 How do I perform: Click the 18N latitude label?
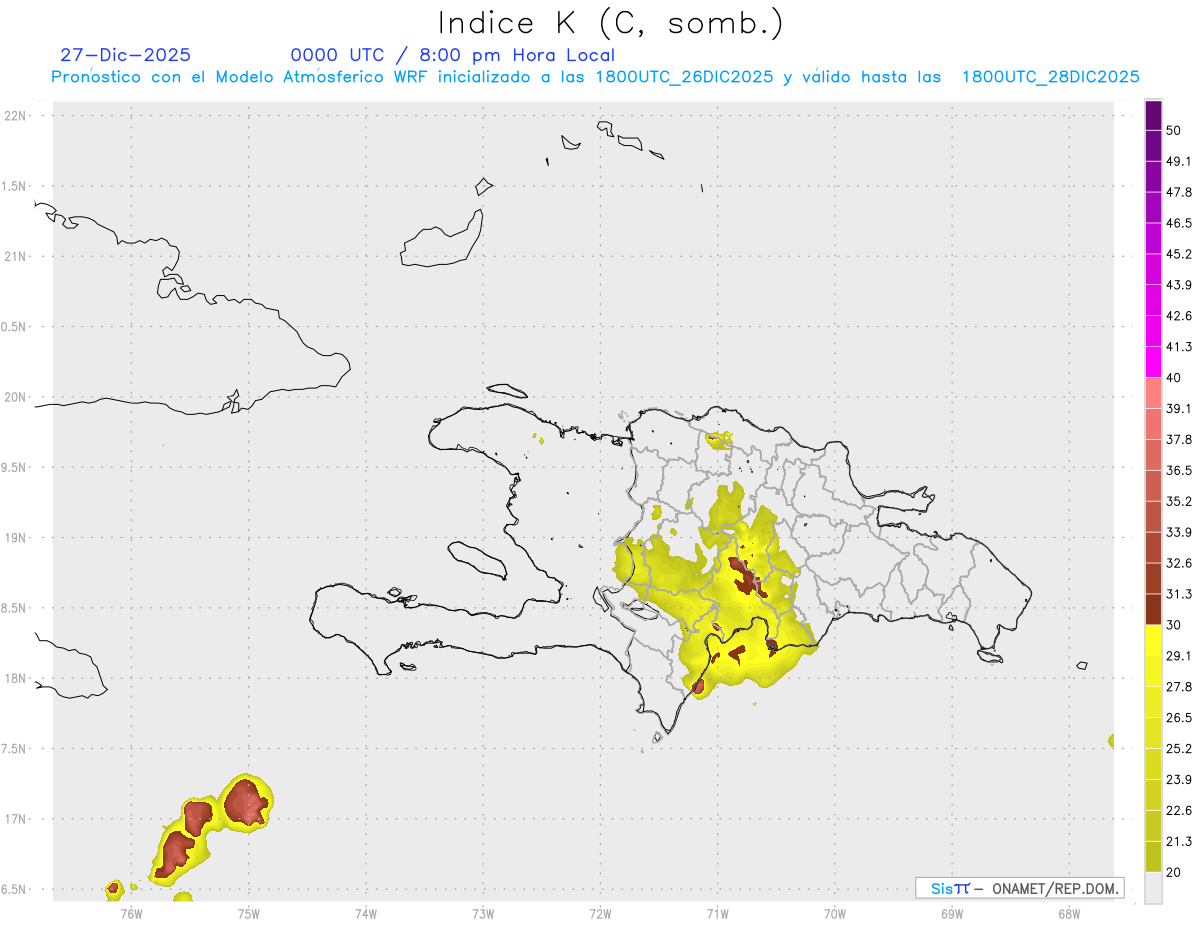[15, 678]
